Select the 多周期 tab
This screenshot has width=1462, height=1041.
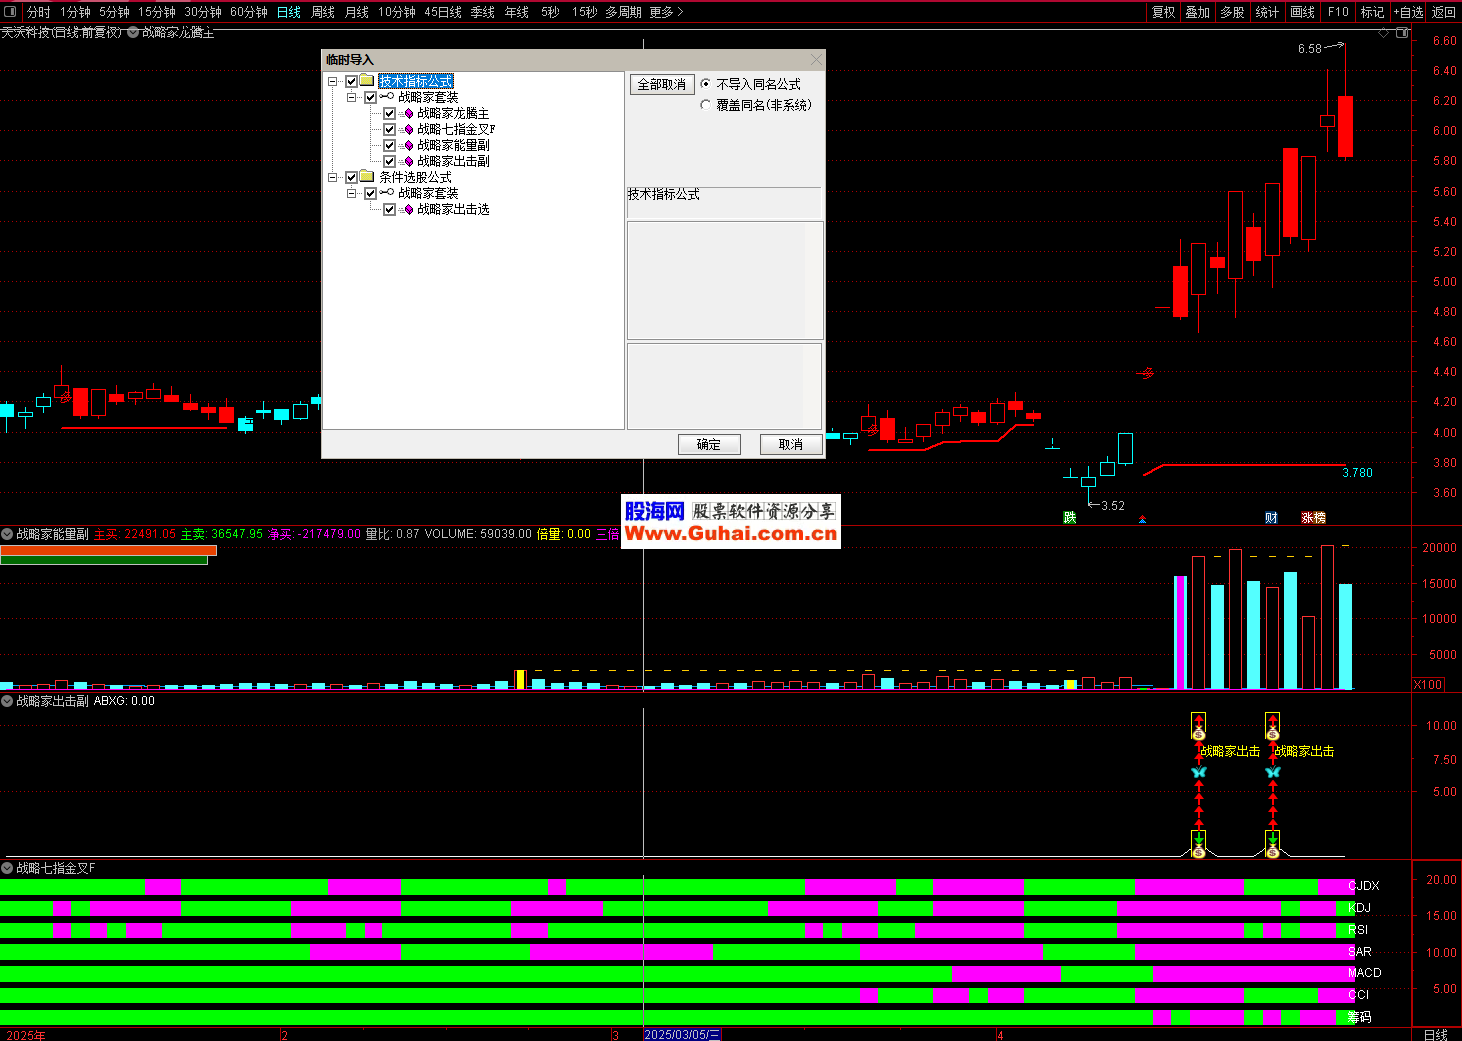623,12
